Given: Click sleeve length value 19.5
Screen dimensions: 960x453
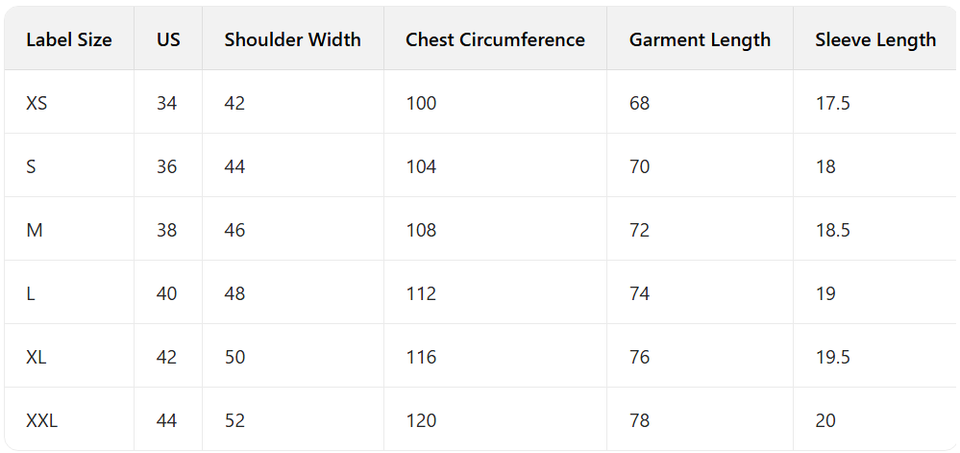Looking at the screenshot, I should pyautogui.click(x=832, y=357).
